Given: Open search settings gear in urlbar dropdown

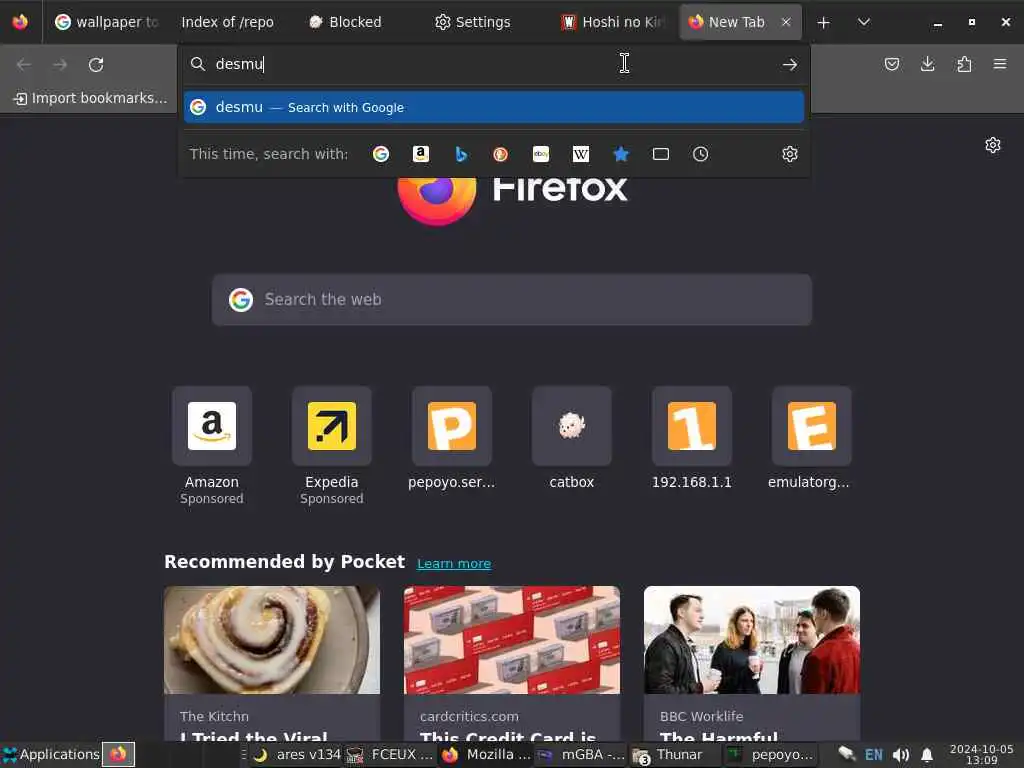Looking at the screenshot, I should tap(790, 154).
